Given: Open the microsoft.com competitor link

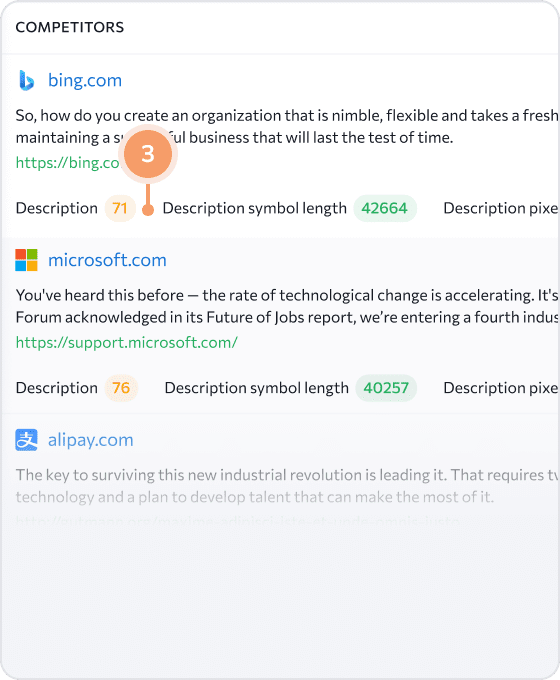Looking at the screenshot, I should click(x=107, y=260).
